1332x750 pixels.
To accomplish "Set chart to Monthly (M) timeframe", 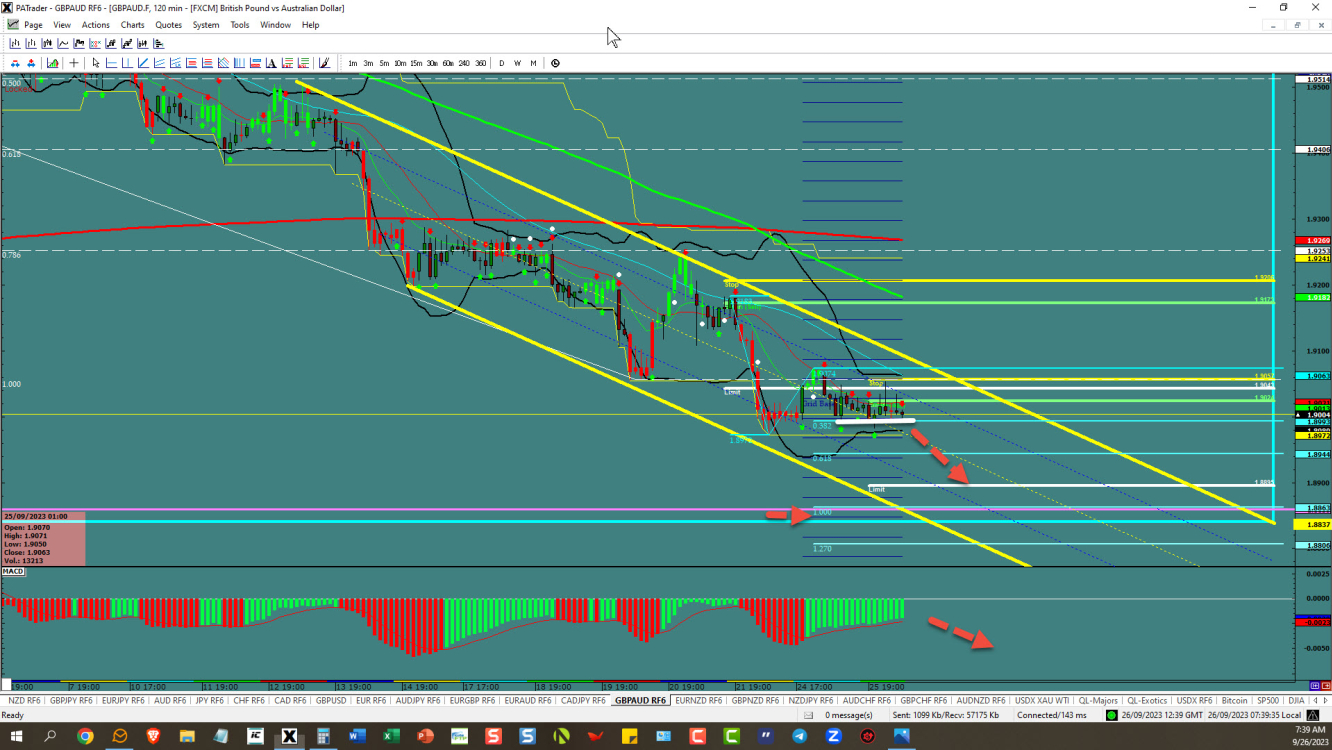I will (534, 63).
